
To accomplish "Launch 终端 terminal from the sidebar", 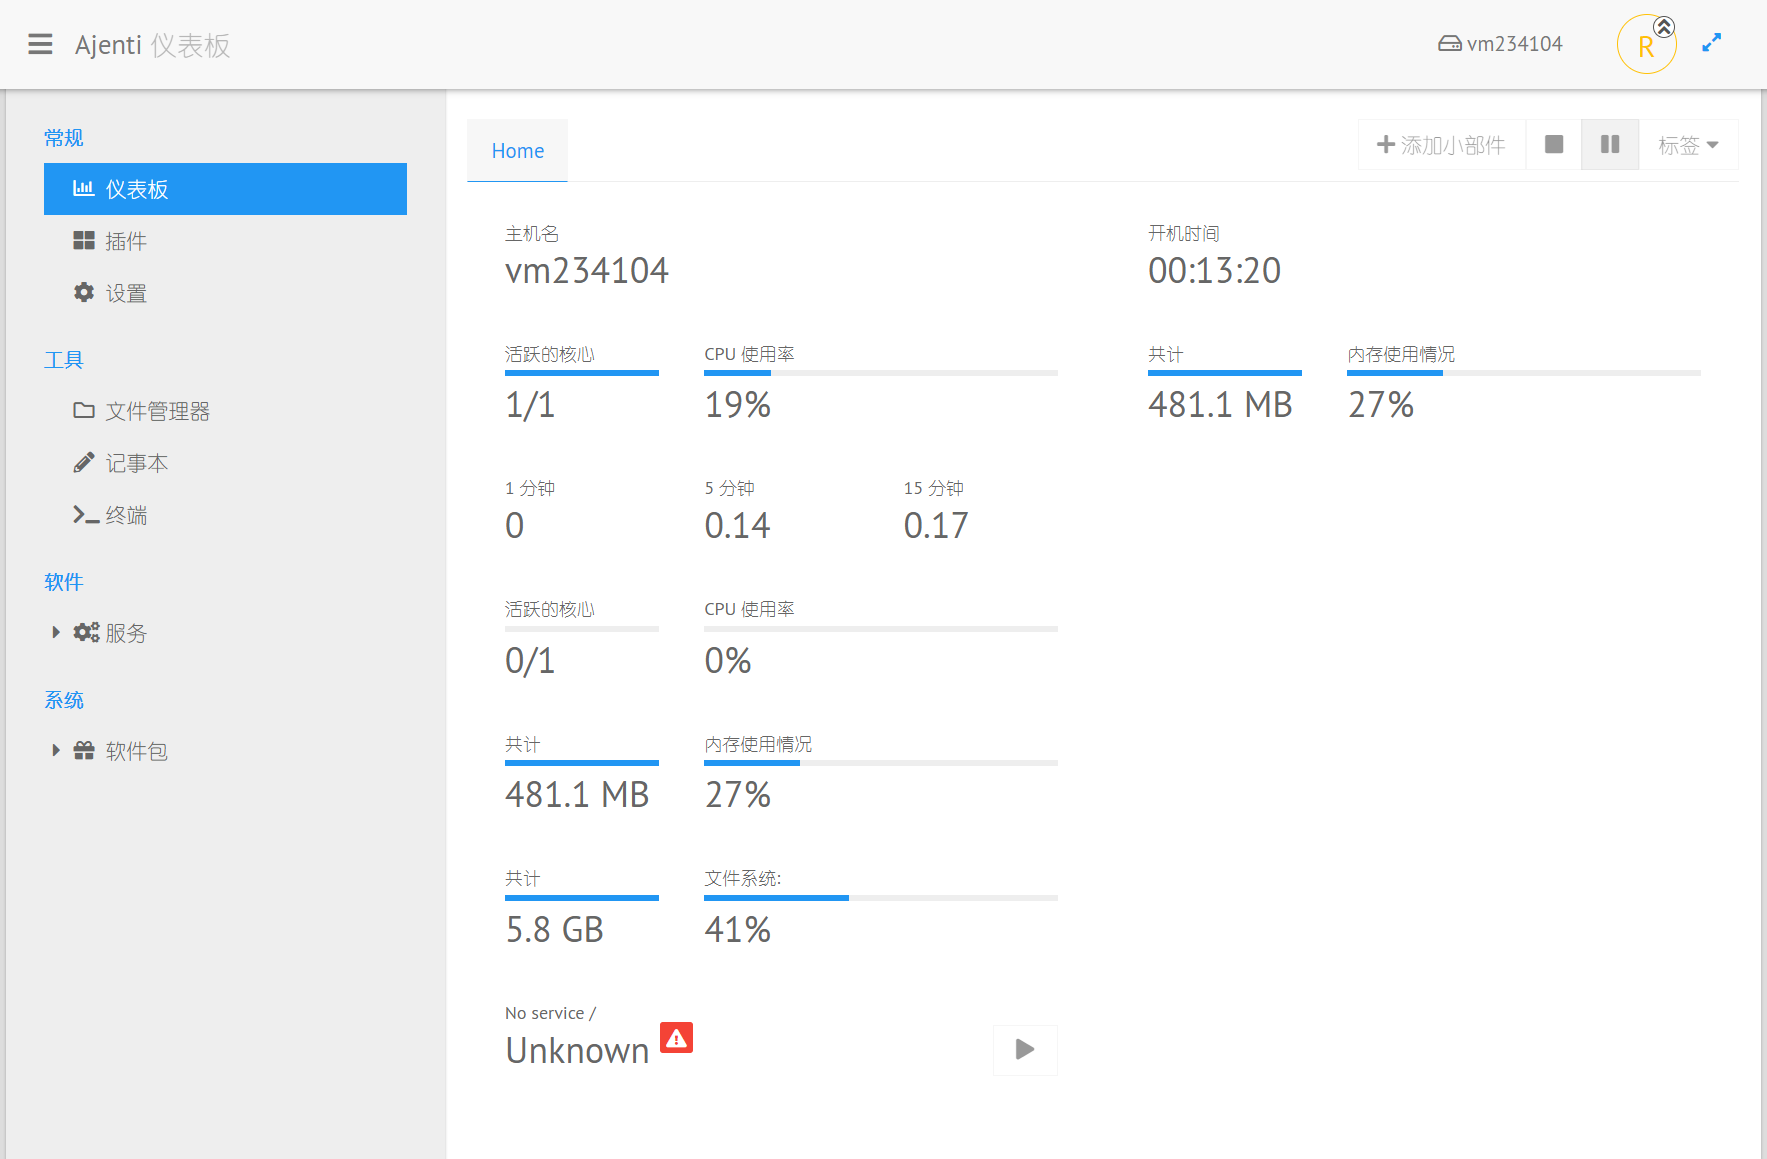I will [125, 515].
